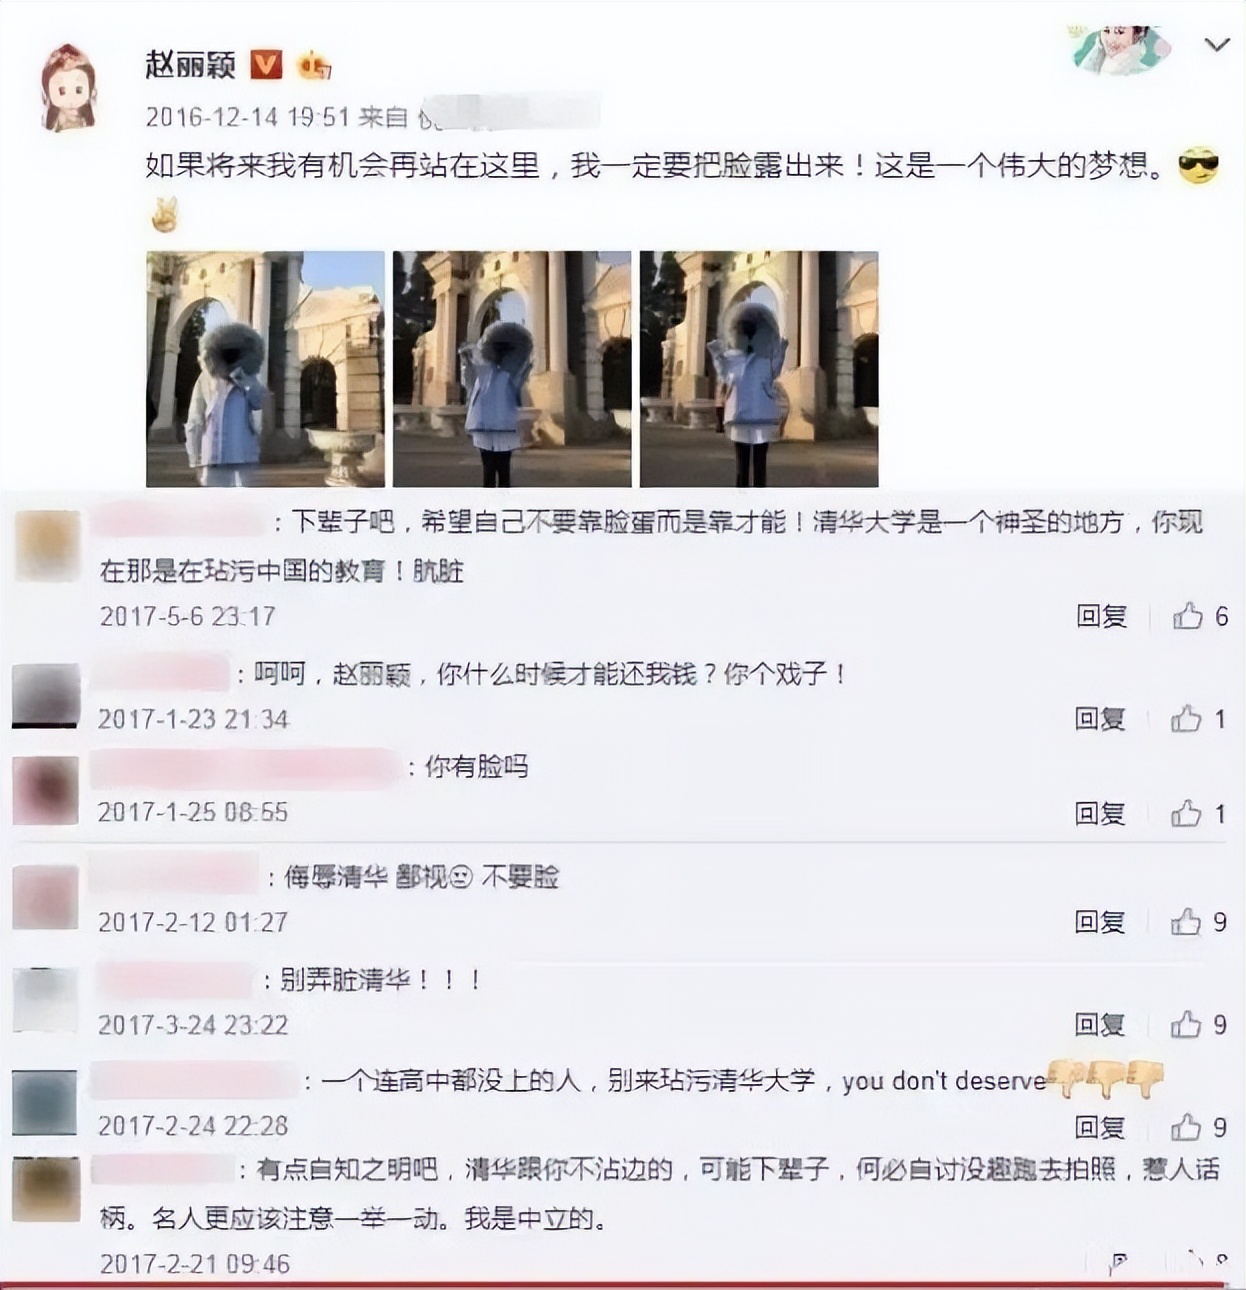Click the post timestamp 2016-12-14 19:51
The image size is (1246, 1290).
248,117
